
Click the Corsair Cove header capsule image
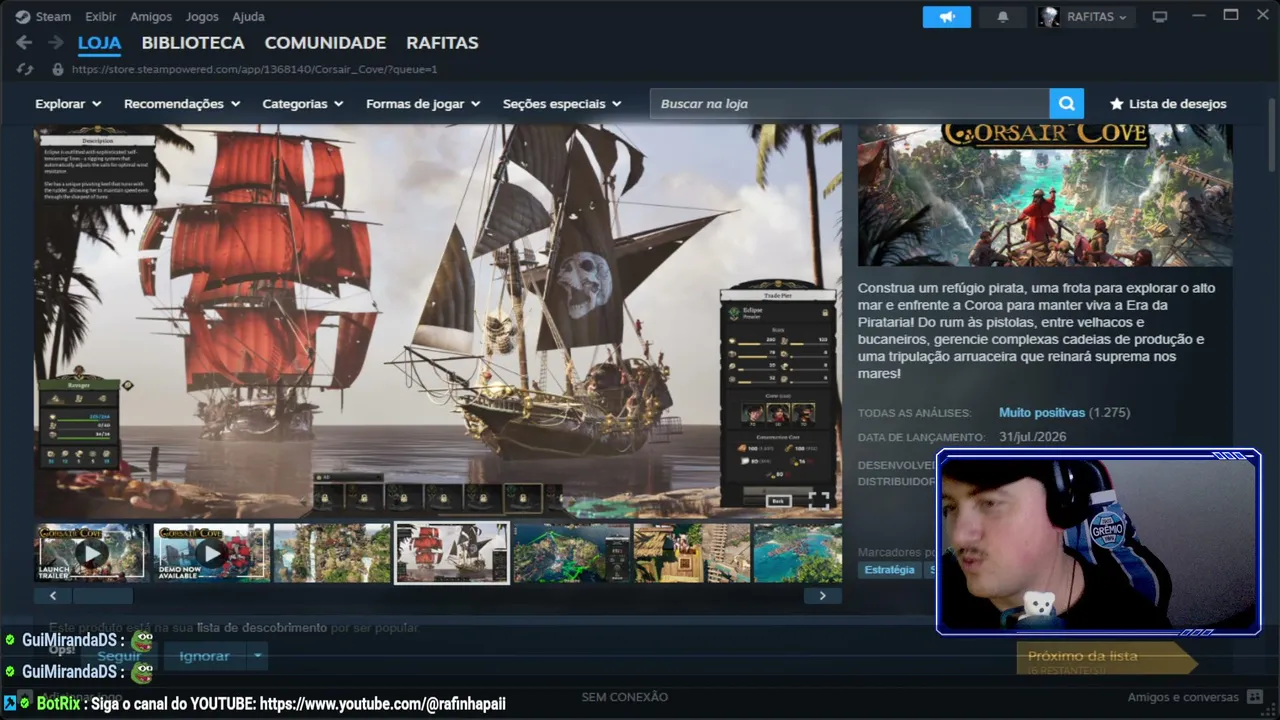(x=1045, y=195)
